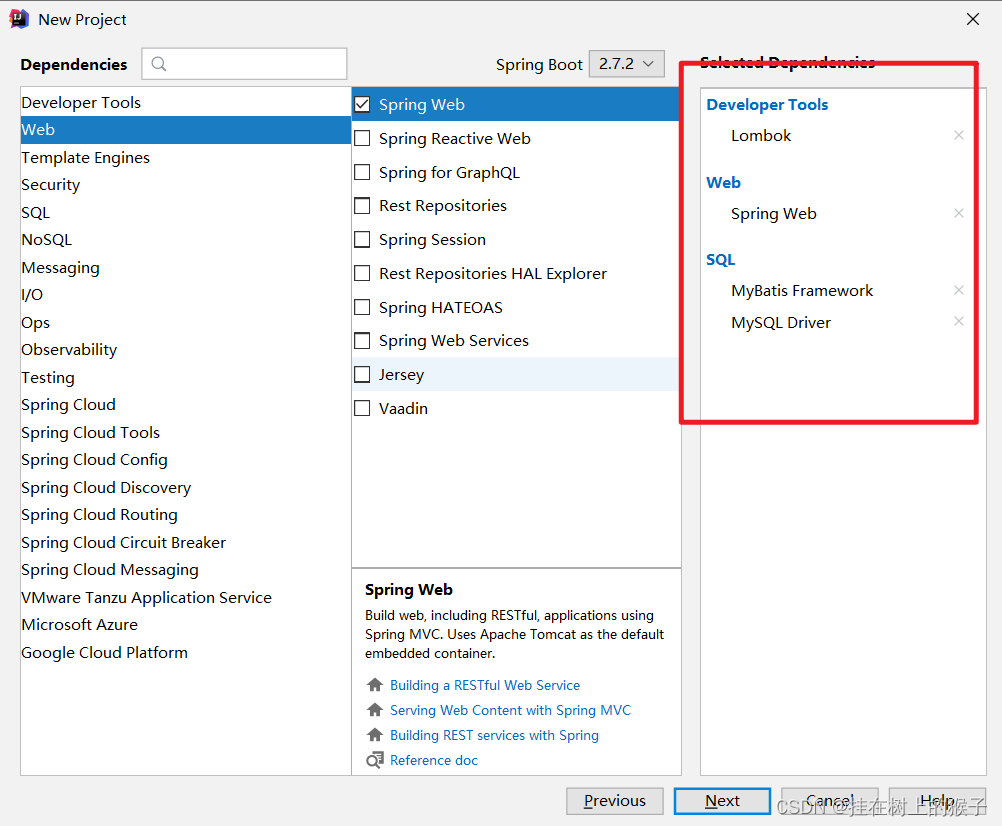Click home icon beside Serving Web Content
The height and width of the screenshot is (826, 1002).
point(375,709)
